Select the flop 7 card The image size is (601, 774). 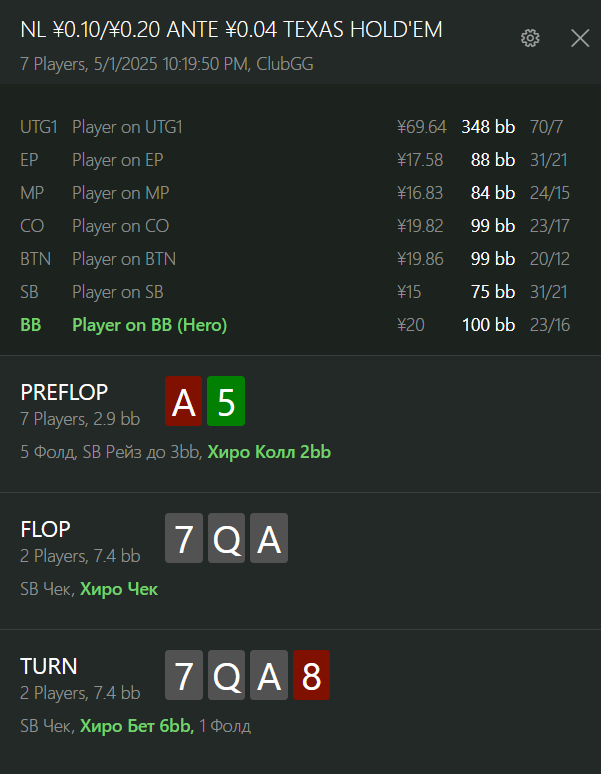(184, 538)
